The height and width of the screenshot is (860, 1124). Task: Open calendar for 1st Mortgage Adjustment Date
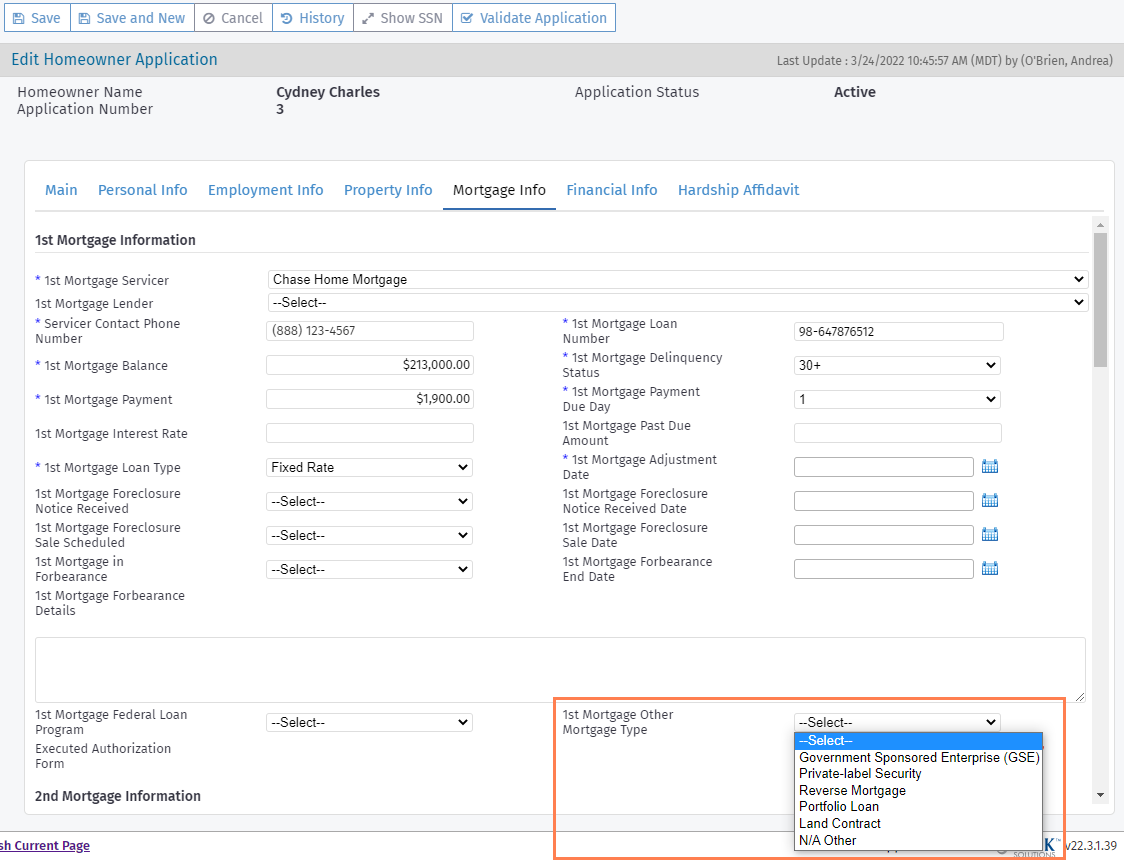coord(990,467)
